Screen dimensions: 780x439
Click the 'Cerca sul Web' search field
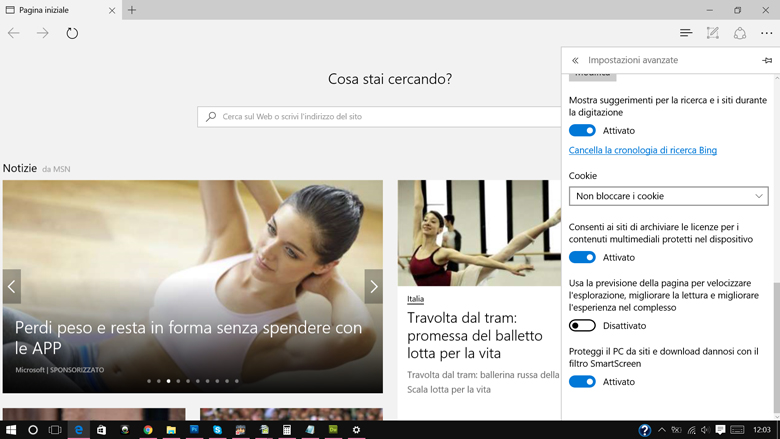pos(379,117)
